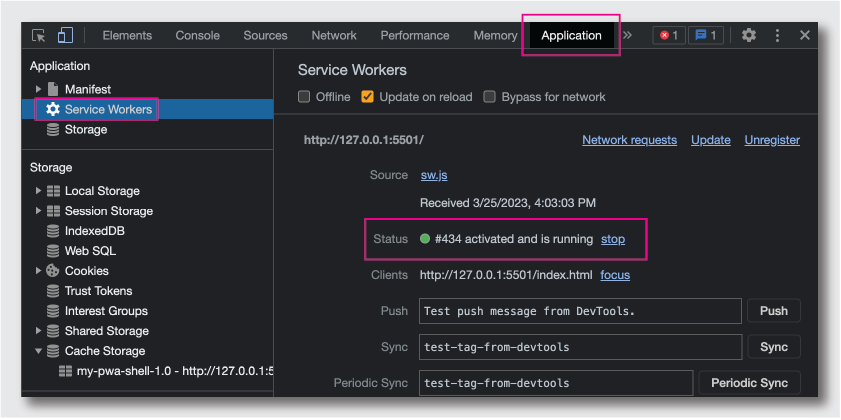Click the Sync button
This screenshot has height=420, width=841.
pos(773,347)
